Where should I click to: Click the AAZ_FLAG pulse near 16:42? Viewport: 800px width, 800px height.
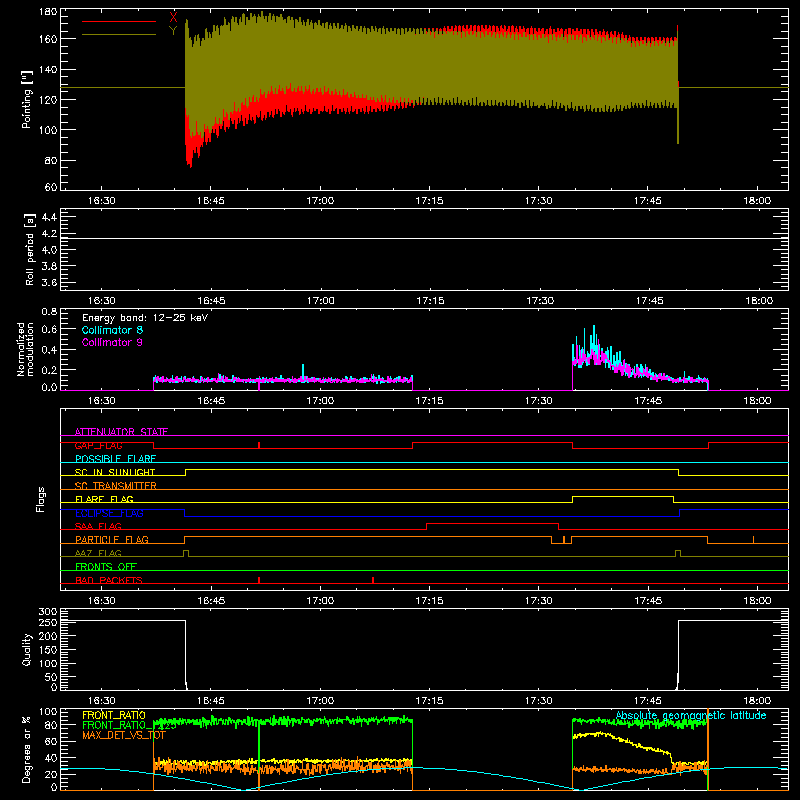tap(186, 553)
